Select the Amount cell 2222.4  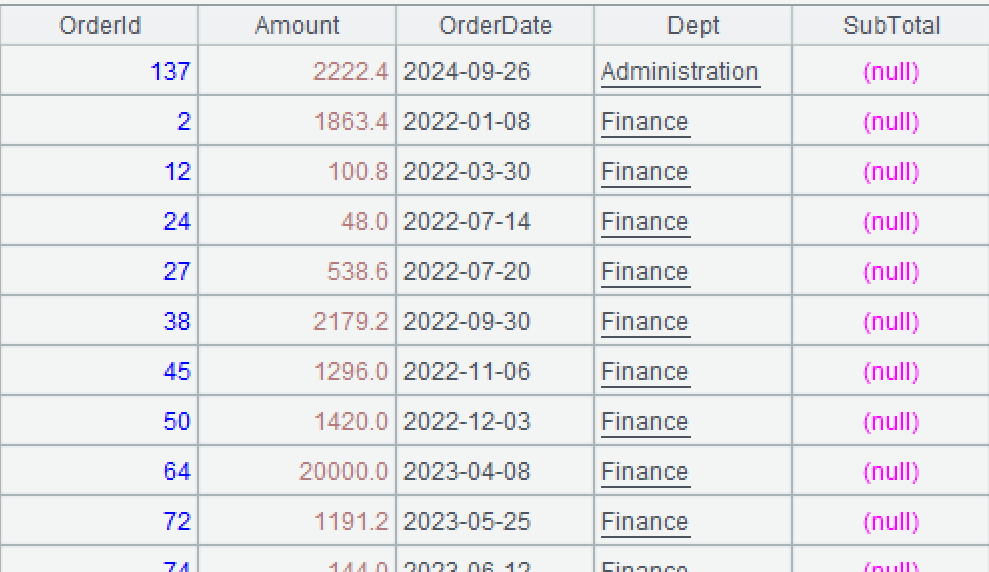coord(350,72)
